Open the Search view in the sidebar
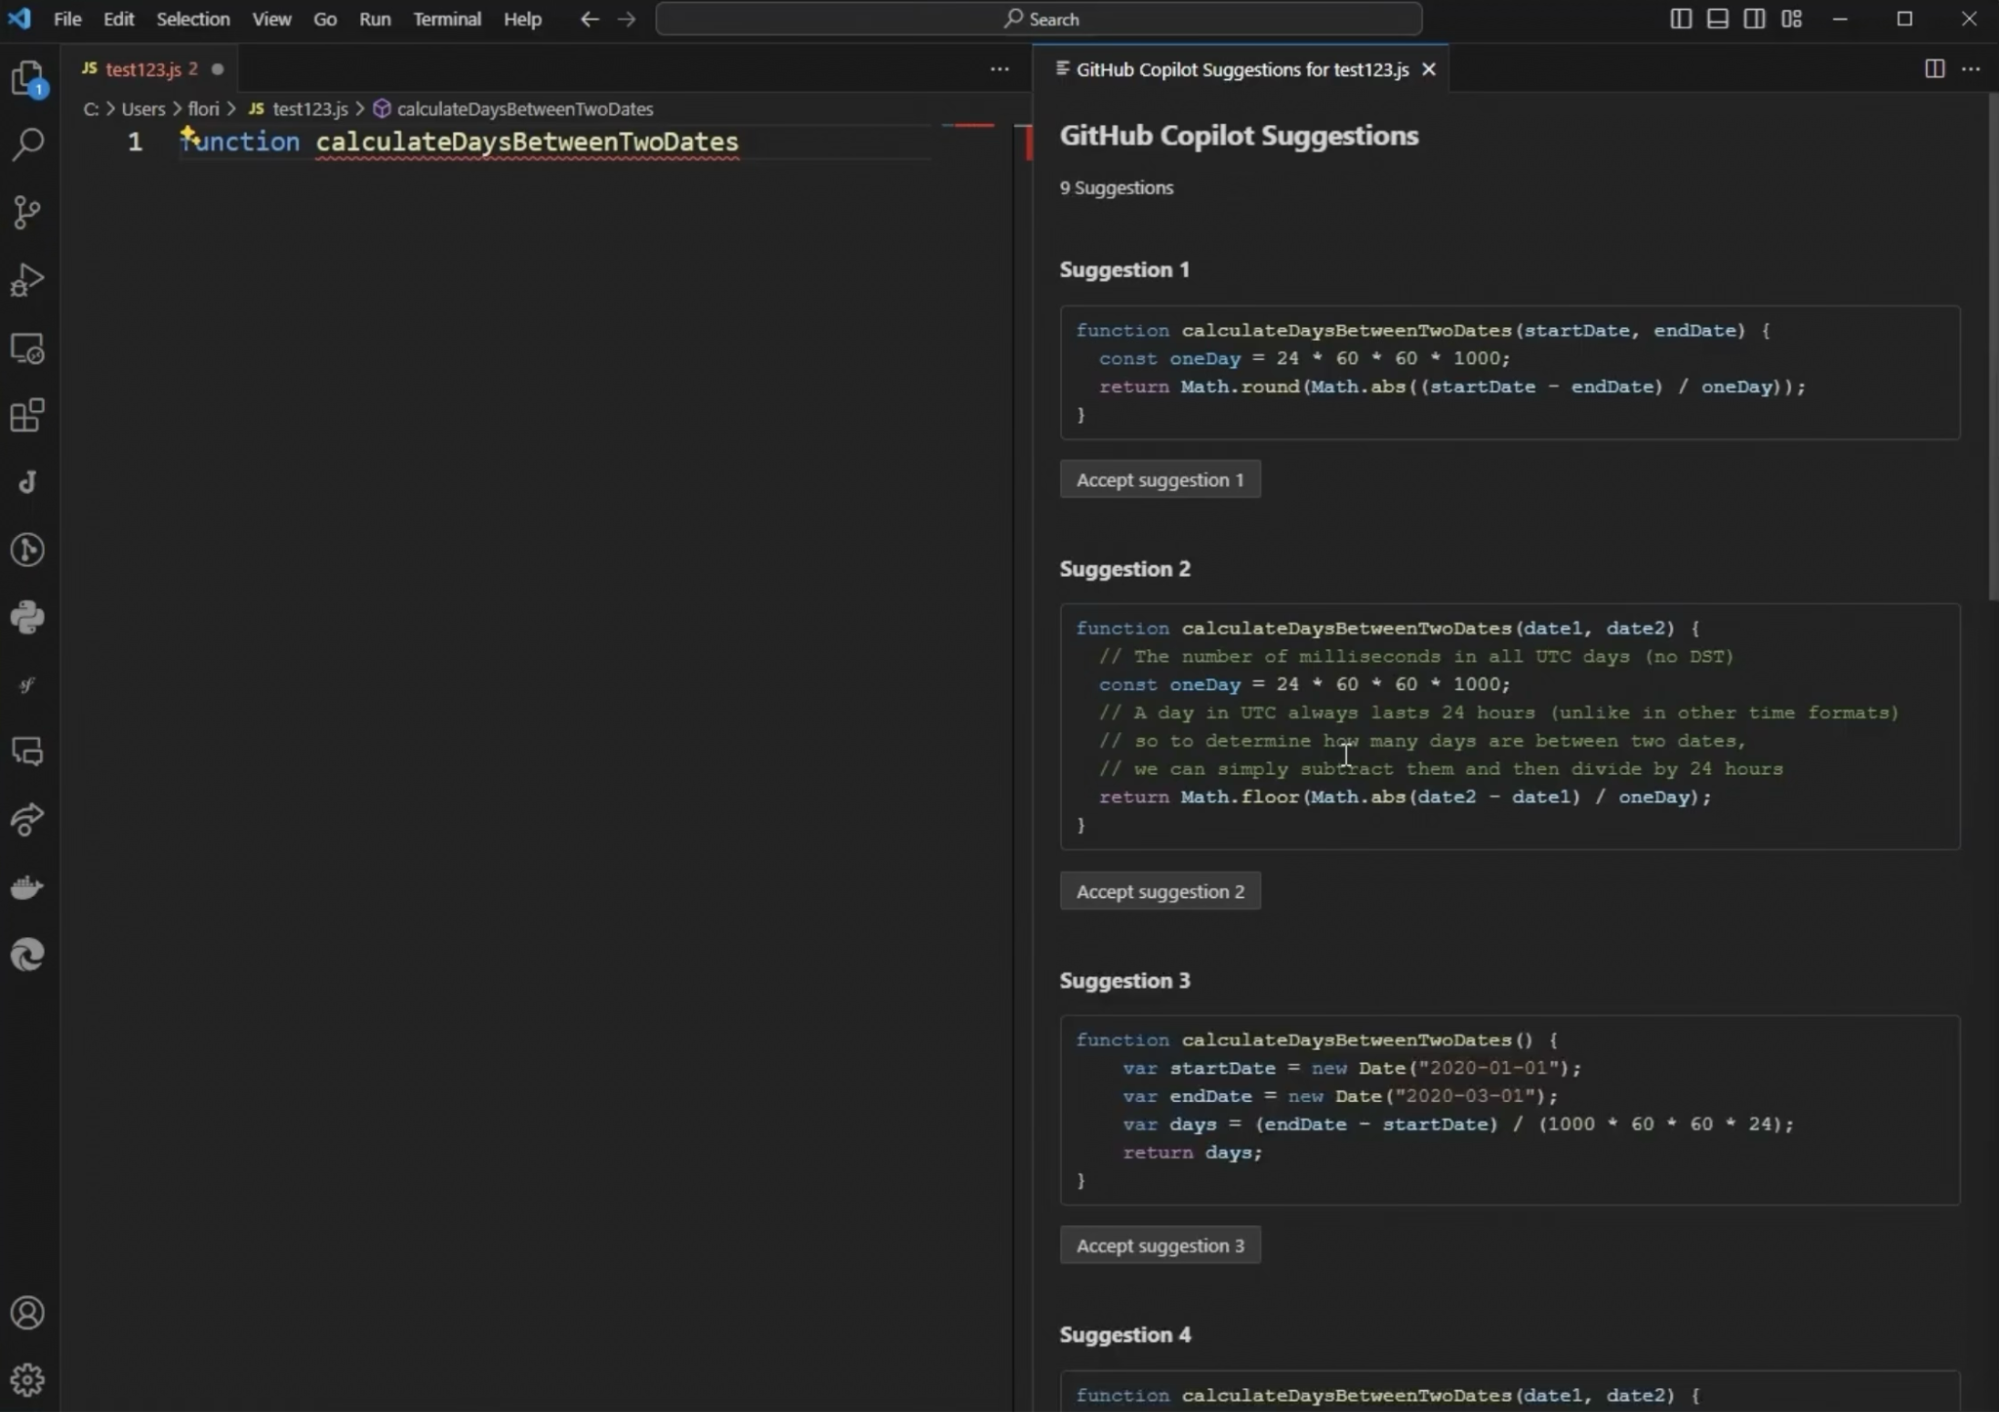This screenshot has width=1999, height=1413. tap(28, 144)
